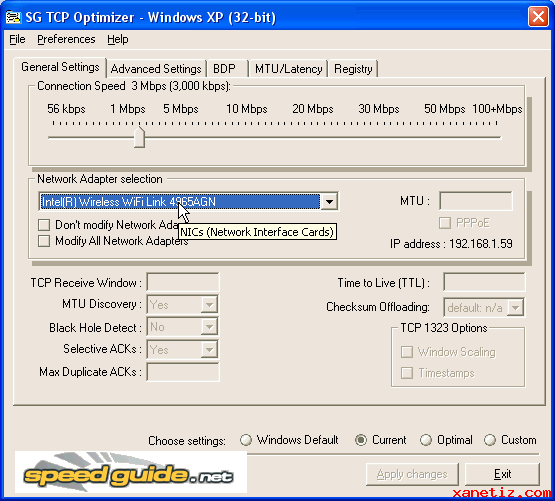Toggle the PPPoE checkbox
The width and height of the screenshot is (555, 501).
click(x=445, y=223)
